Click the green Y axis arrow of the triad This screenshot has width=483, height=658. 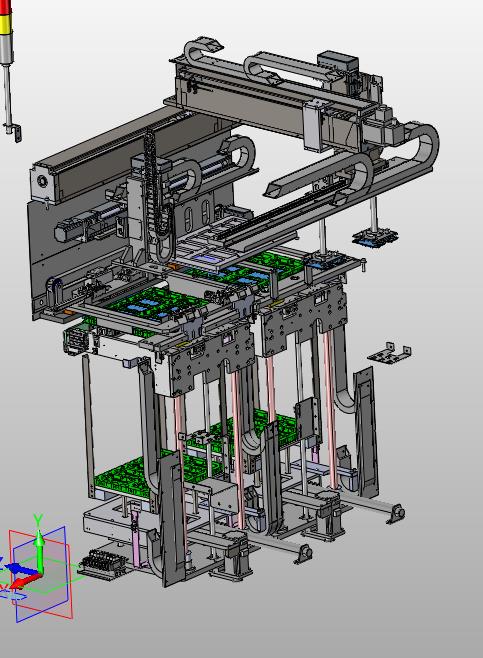39,550
